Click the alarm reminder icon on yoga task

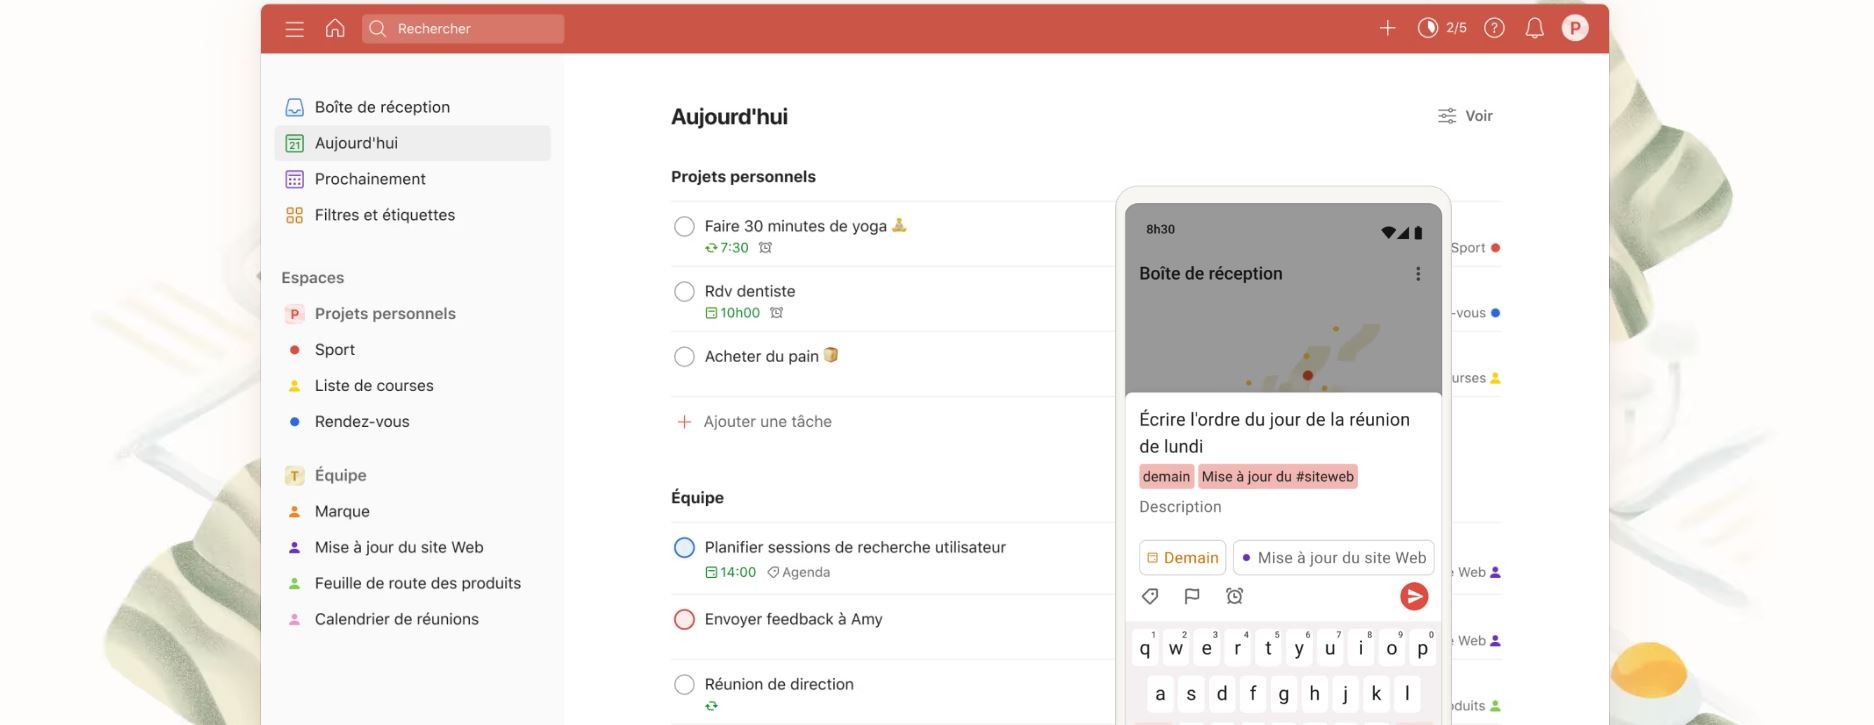(765, 248)
